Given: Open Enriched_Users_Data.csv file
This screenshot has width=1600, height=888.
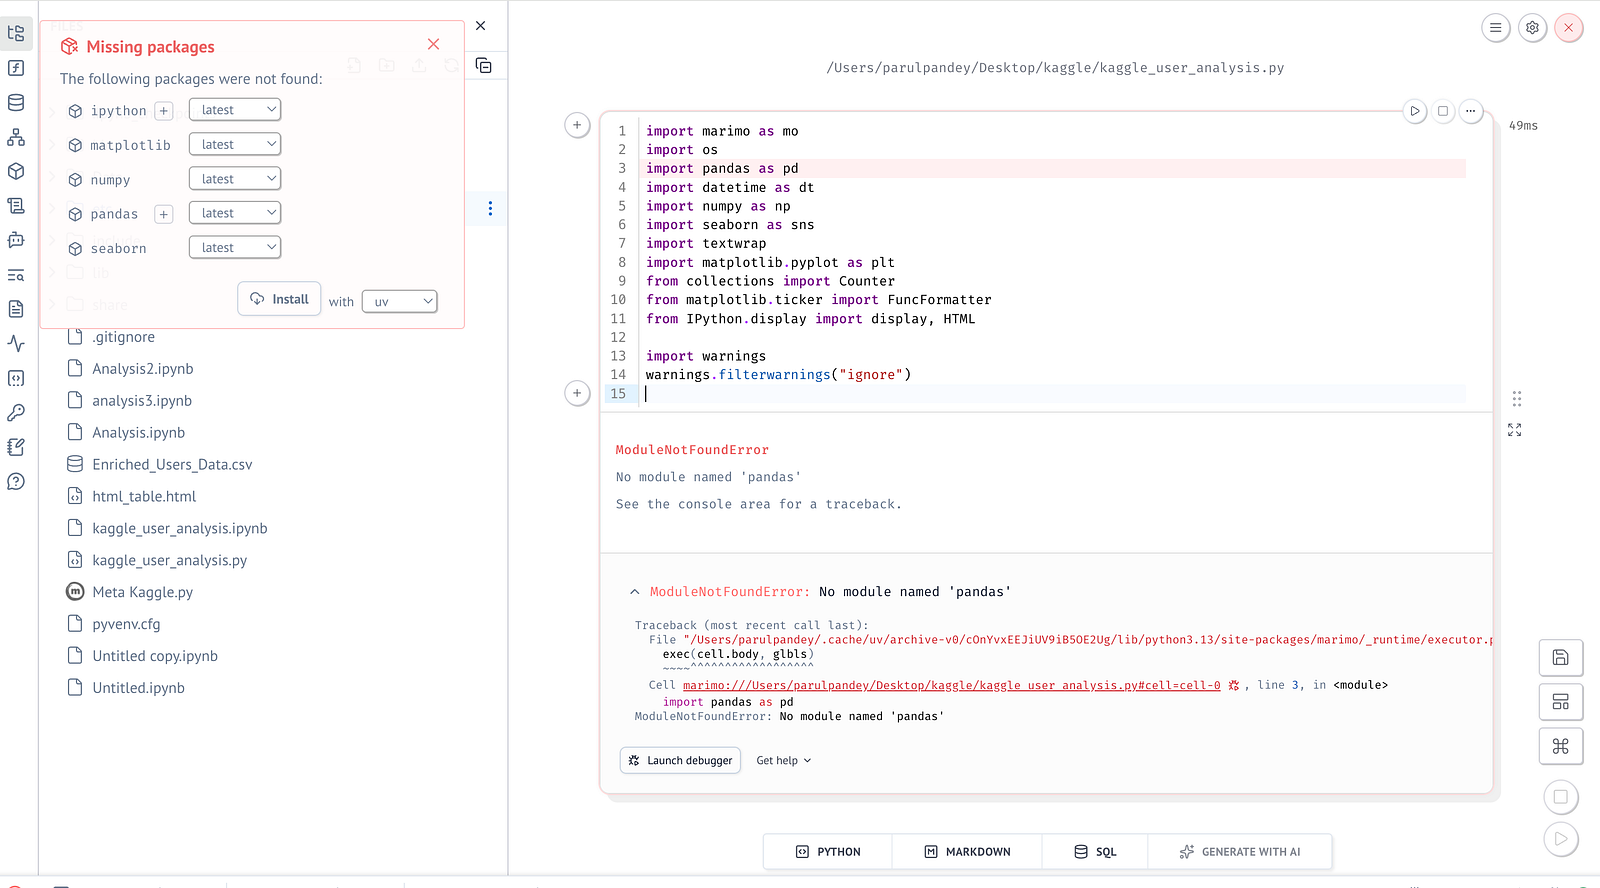Looking at the screenshot, I should coord(172,464).
